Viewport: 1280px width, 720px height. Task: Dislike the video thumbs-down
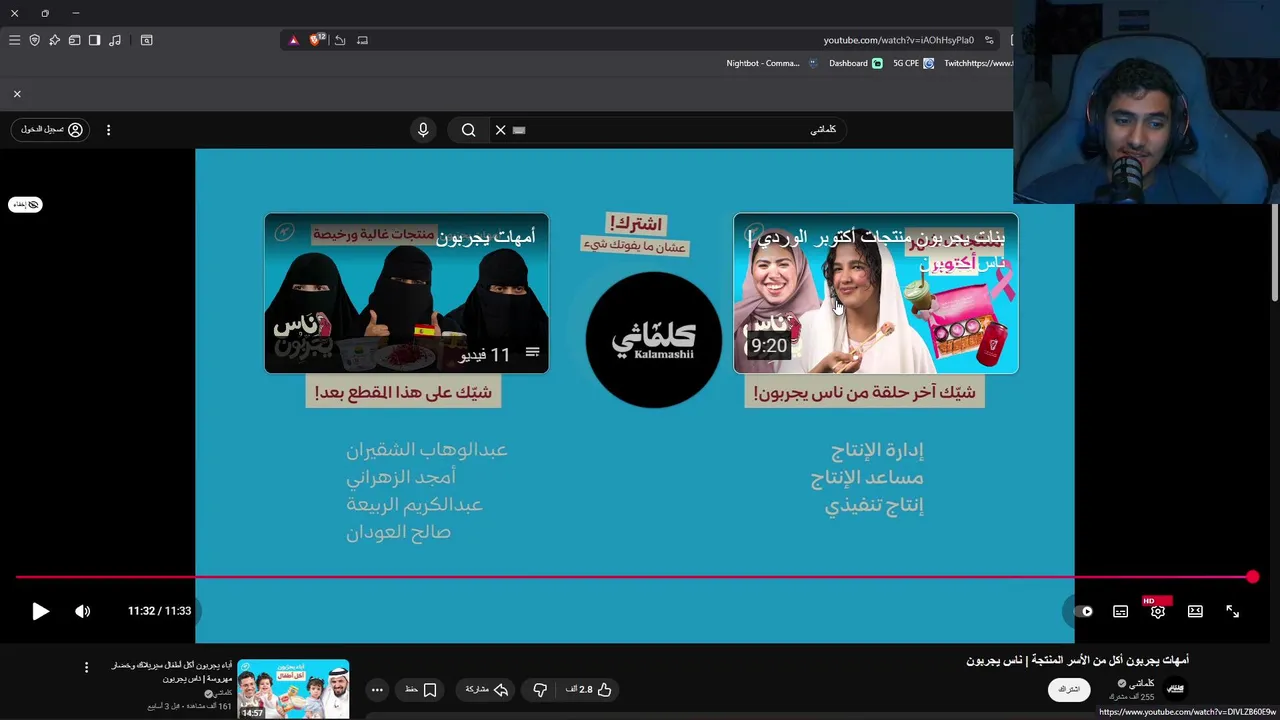tap(540, 689)
